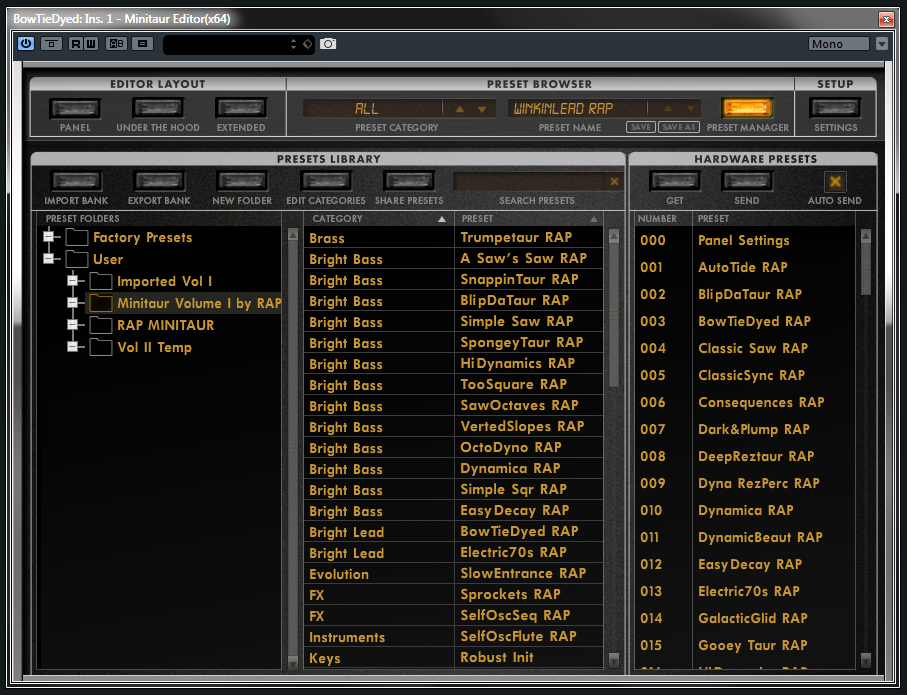Select the BowTieDyed RAP library preset row
The width and height of the screenshot is (907, 695).
tap(529, 531)
